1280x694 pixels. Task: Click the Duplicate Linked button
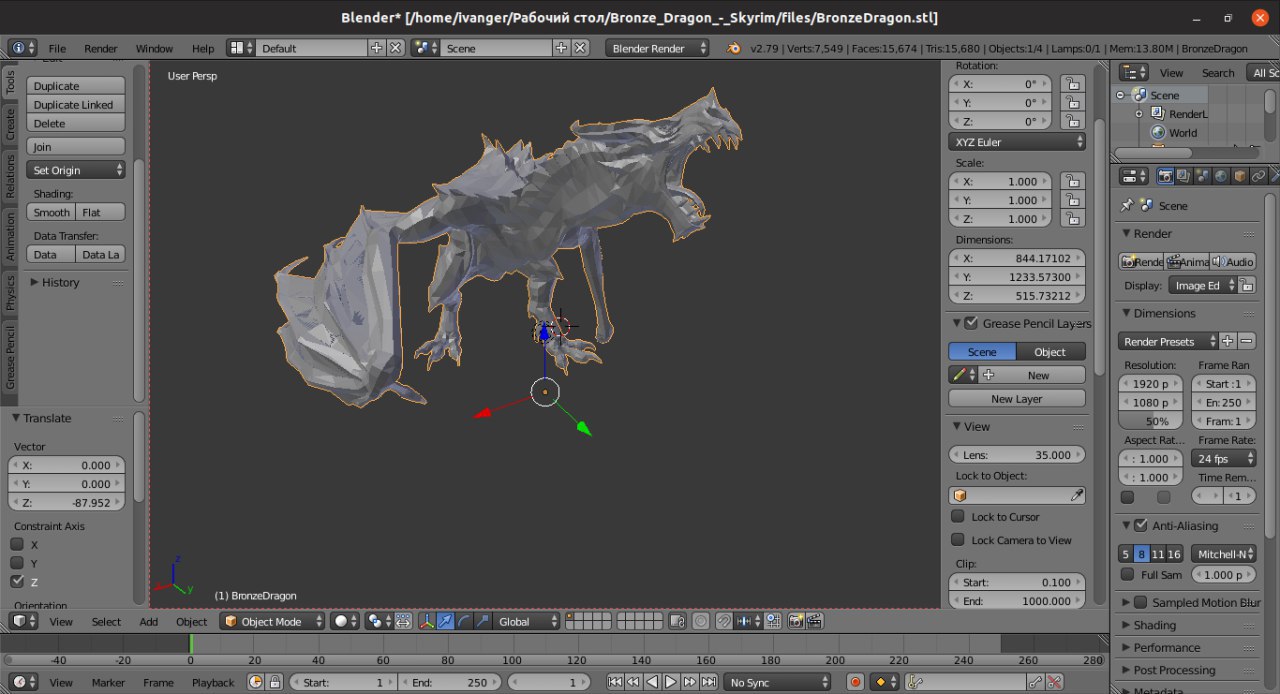pos(76,105)
